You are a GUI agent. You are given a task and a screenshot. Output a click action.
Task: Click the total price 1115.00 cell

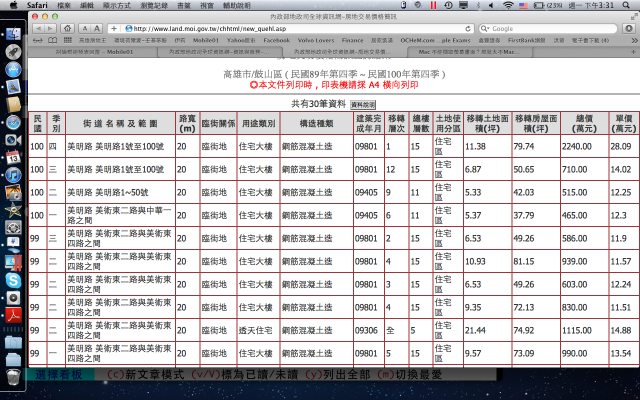coord(584,331)
